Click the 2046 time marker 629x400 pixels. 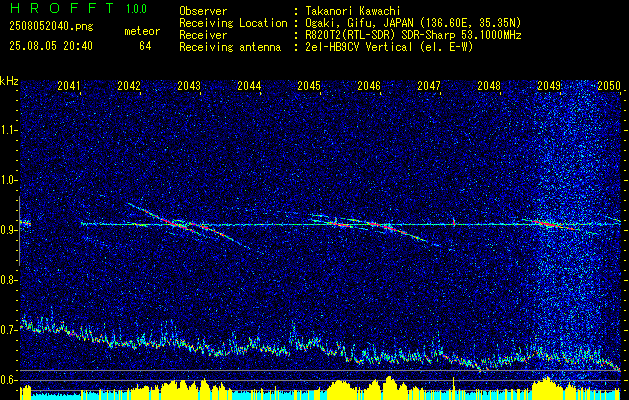pyautogui.click(x=369, y=85)
